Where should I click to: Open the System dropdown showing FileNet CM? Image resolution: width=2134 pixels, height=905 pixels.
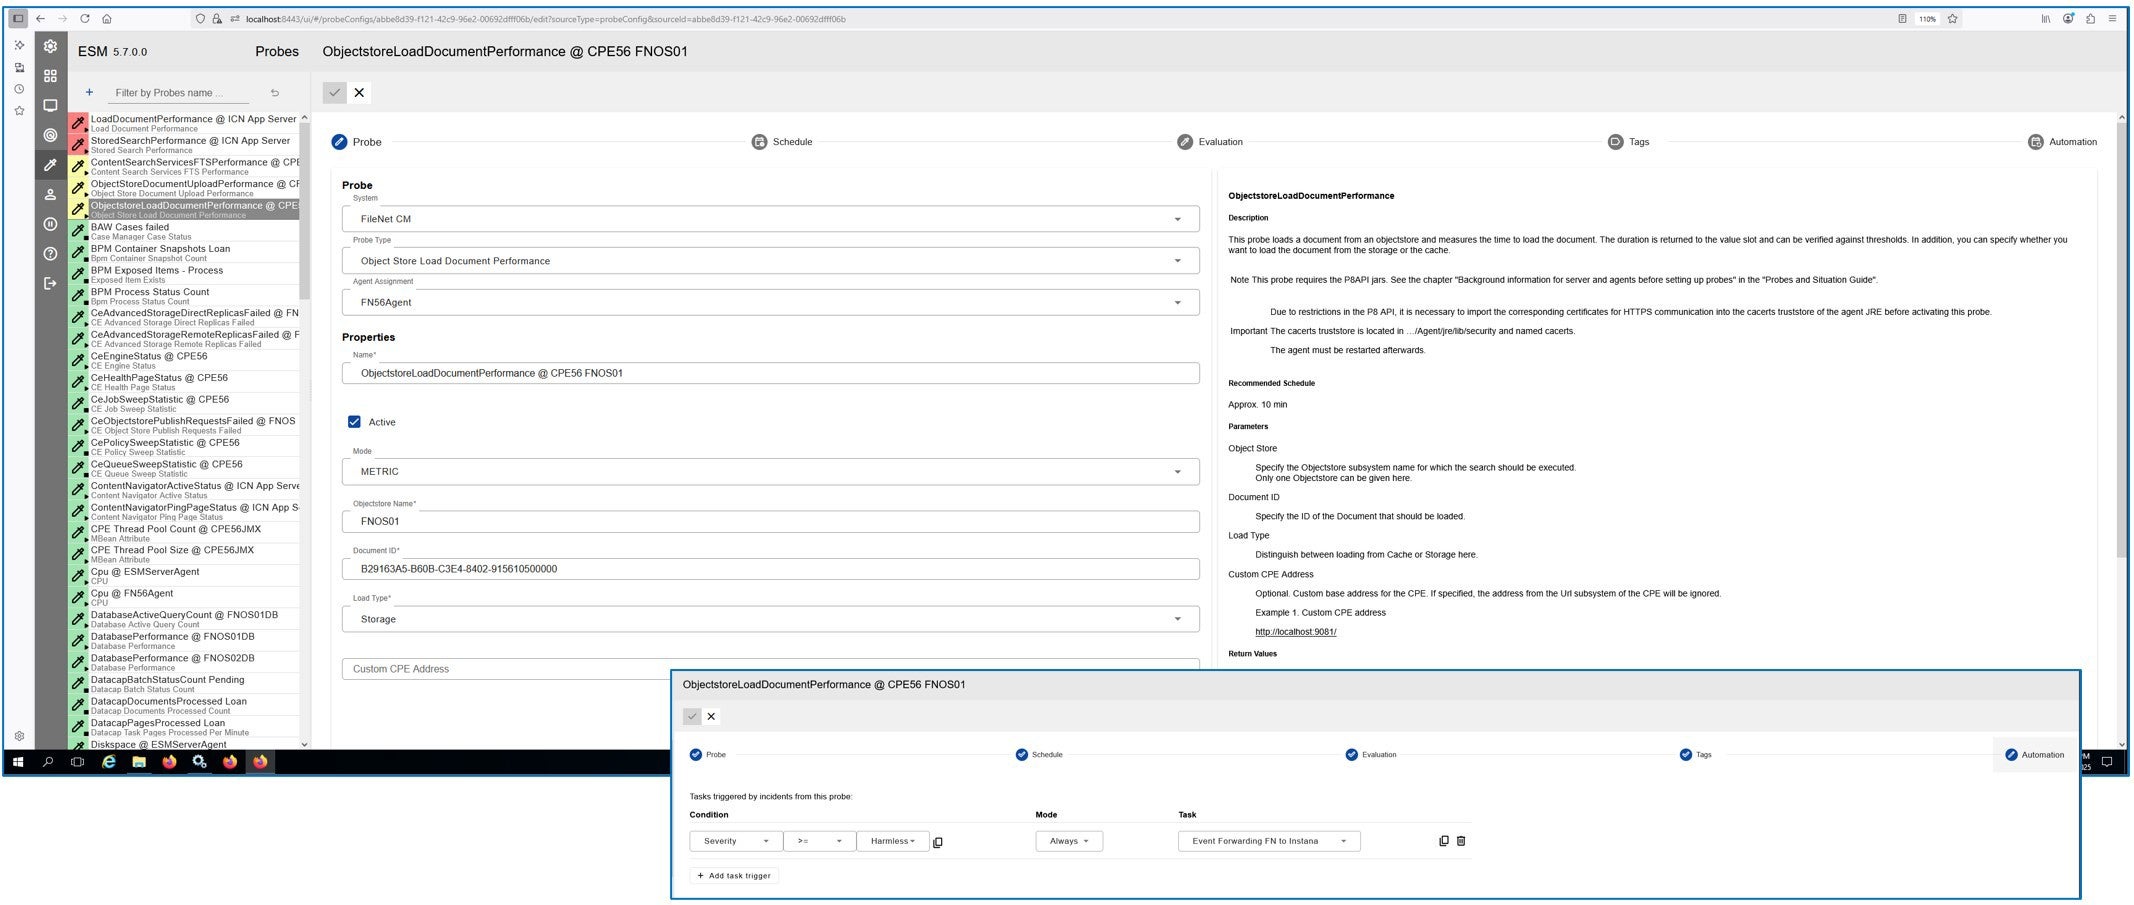click(770, 219)
